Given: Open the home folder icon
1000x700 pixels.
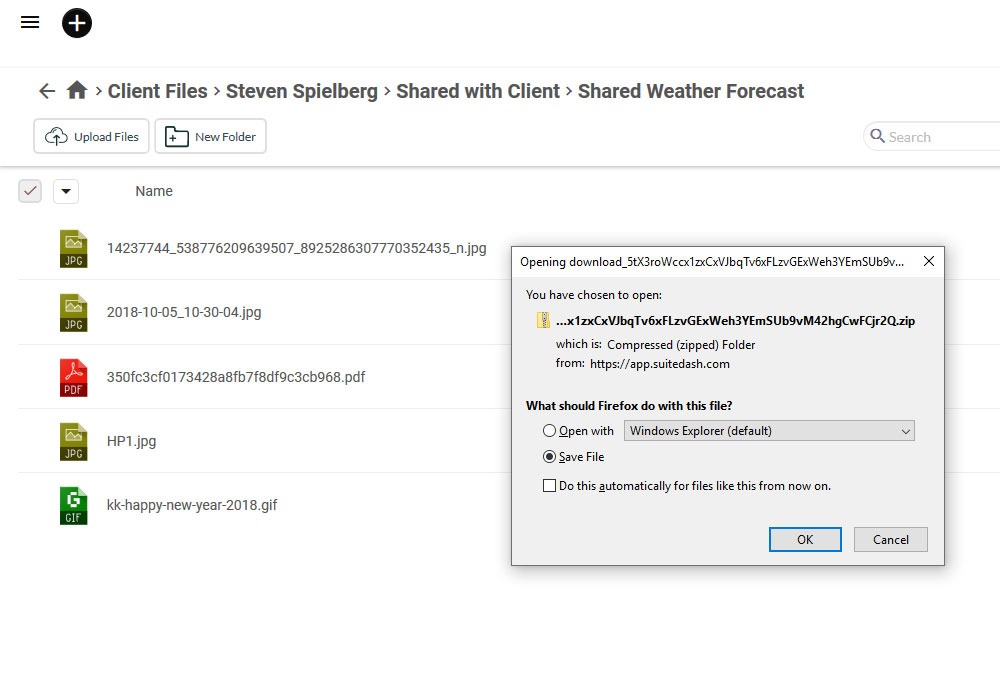Looking at the screenshot, I should tap(77, 91).
